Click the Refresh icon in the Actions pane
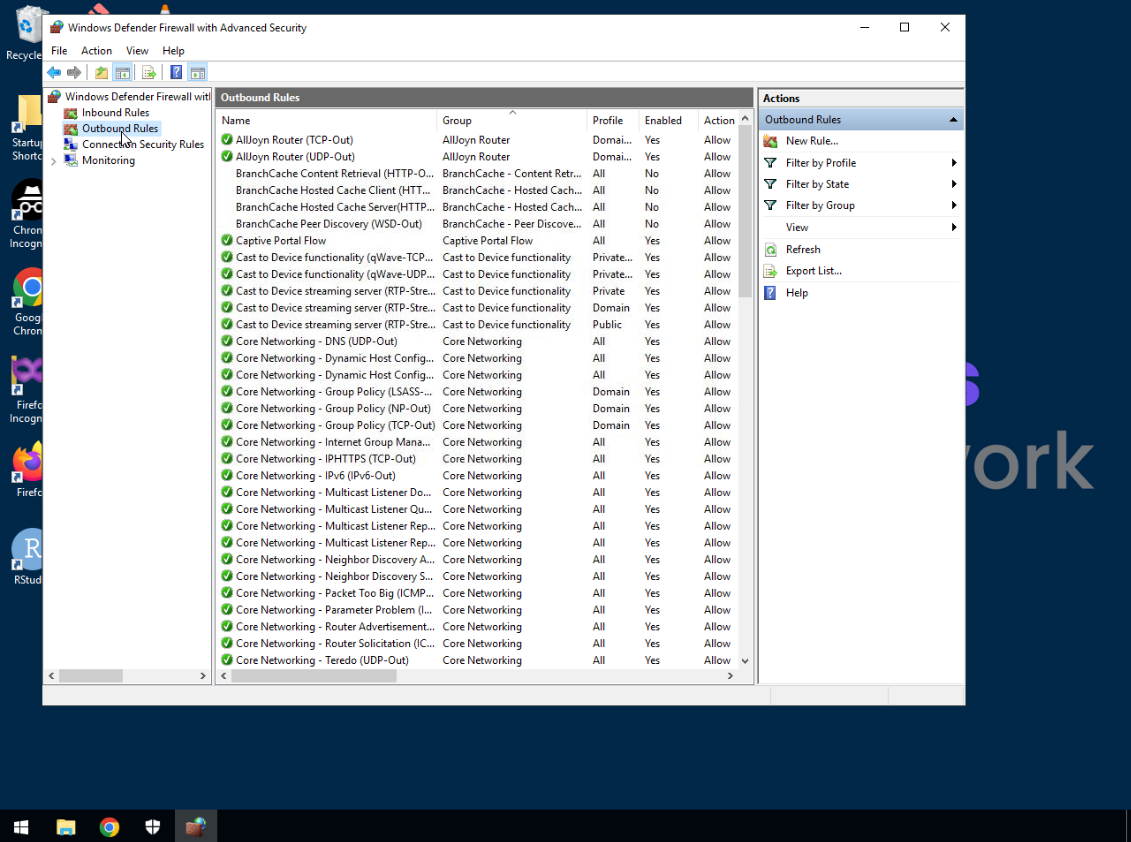 (770, 249)
